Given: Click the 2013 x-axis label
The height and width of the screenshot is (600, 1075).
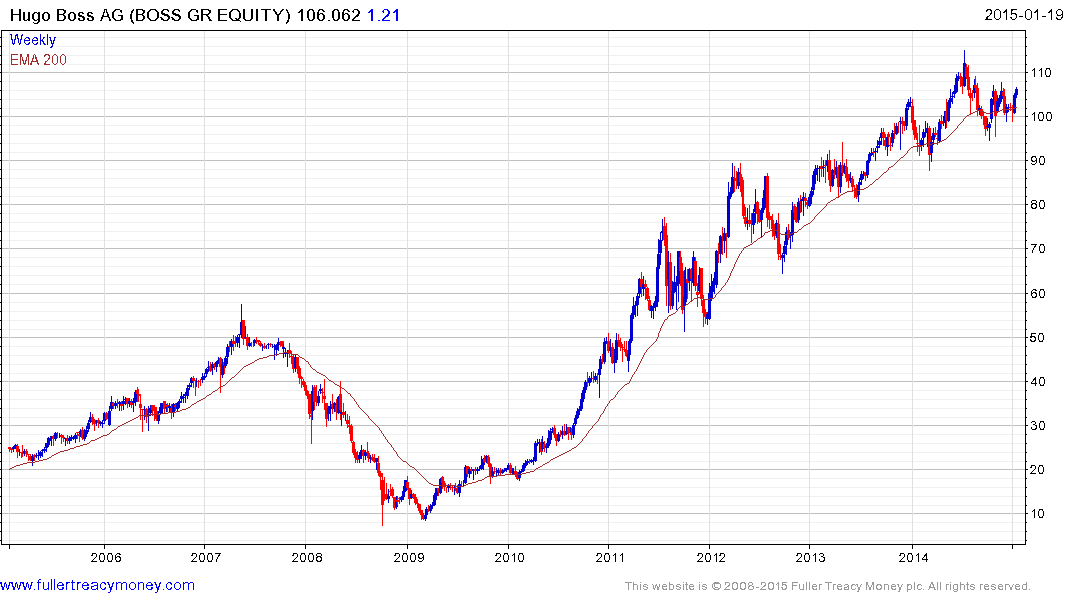Looking at the screenshot, I should [x=810, y=557].
